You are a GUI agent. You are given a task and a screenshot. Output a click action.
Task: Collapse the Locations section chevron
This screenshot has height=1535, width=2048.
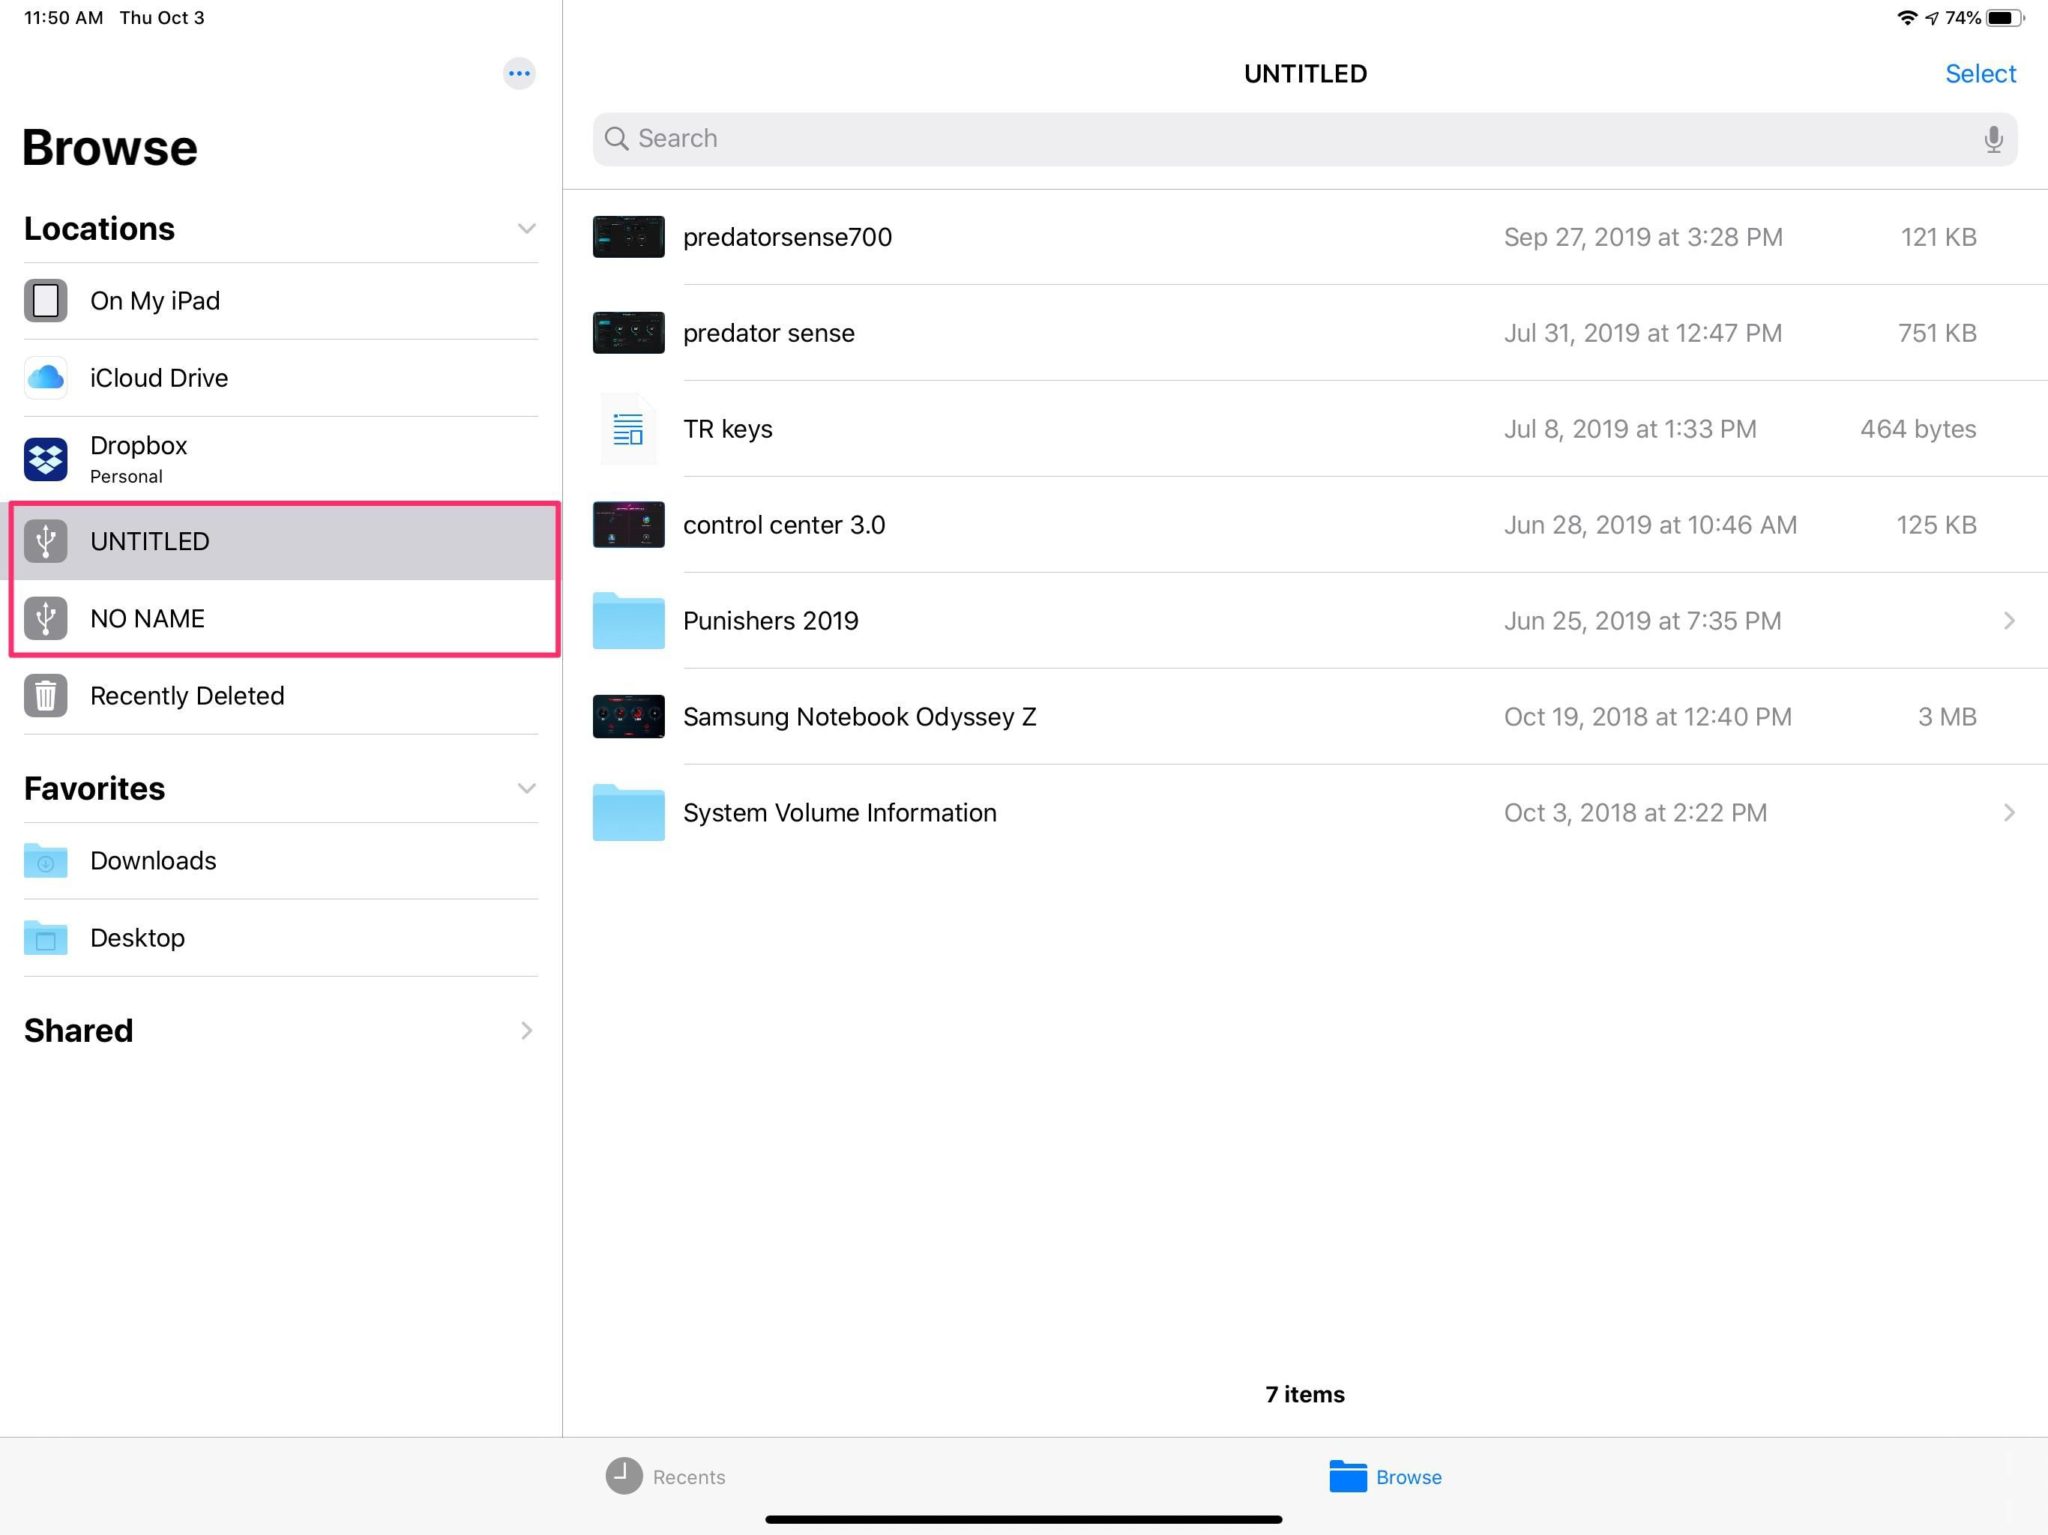pos(526,229)
